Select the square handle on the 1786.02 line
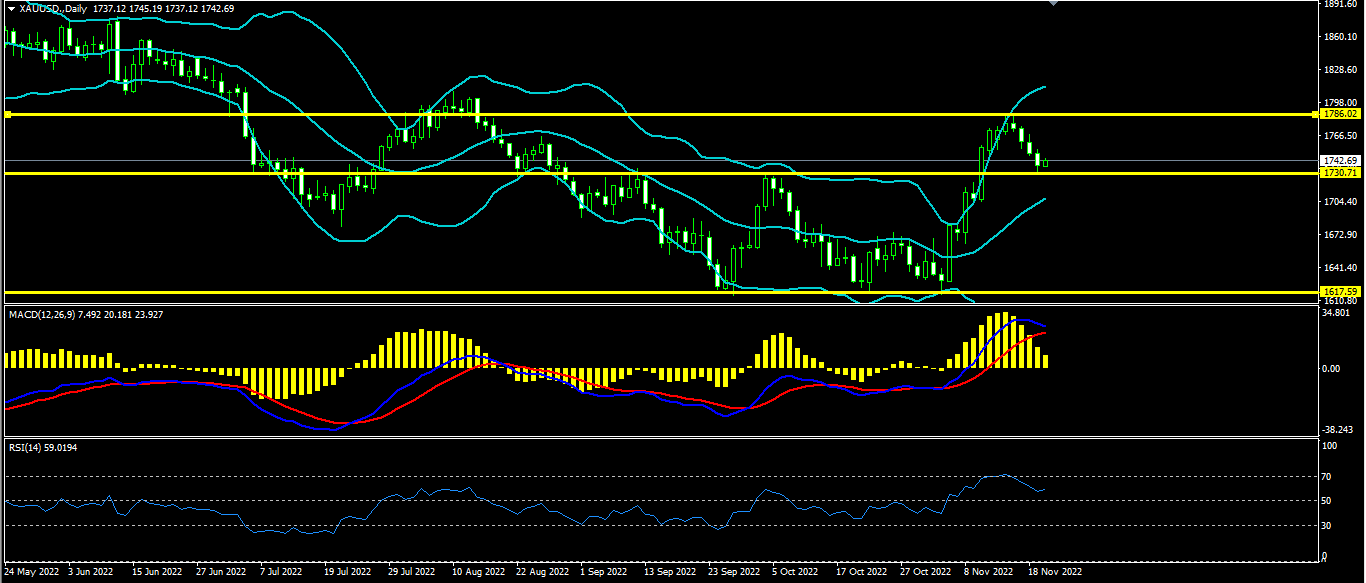This screenshot has height=583, width=1366. point(7,115)
